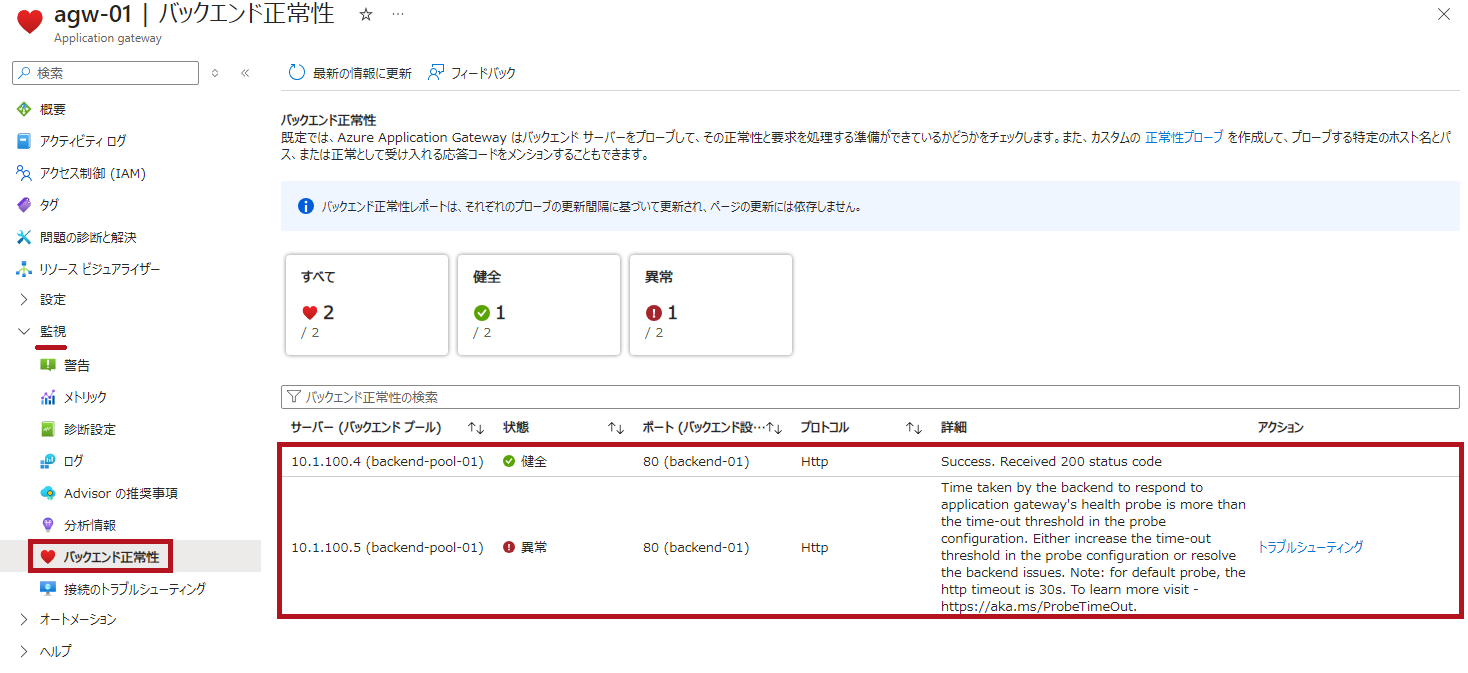The height and width of the screenshot is (673, 1468).
Task: Click the 問題の診断と解決 wrench icon
Action: point(25,237)
